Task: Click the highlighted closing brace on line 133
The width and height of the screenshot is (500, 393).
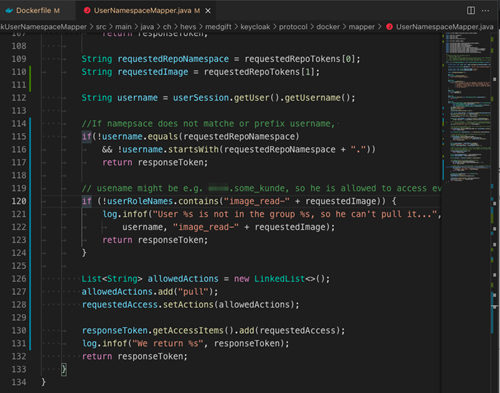Action: 64,369
